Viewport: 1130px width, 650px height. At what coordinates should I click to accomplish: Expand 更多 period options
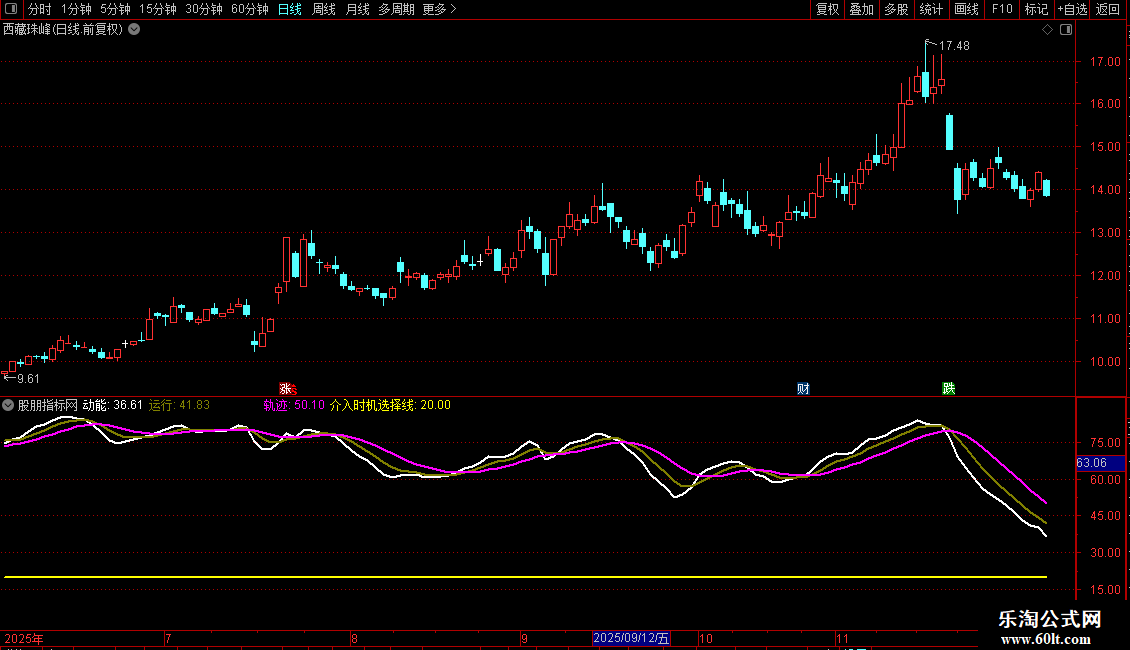tap(439, 9)
